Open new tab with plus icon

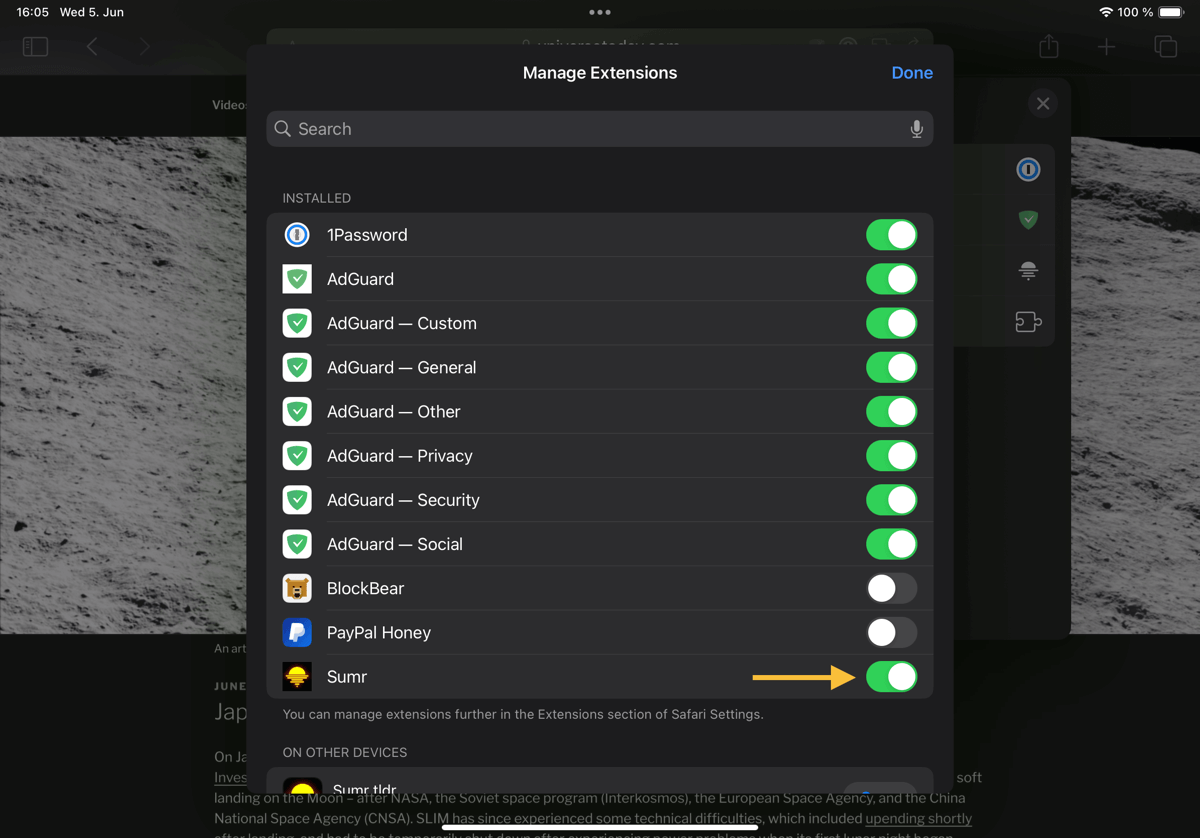pyautogui.click(x=1106, y=46)
